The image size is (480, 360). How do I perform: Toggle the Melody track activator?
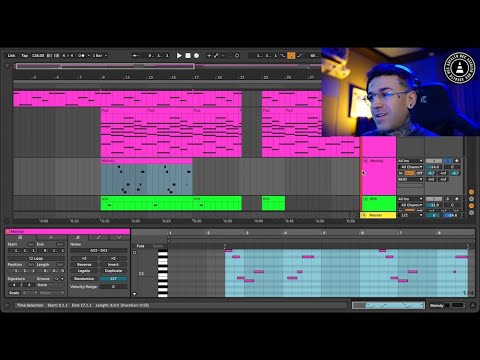[x=434, y=161]
